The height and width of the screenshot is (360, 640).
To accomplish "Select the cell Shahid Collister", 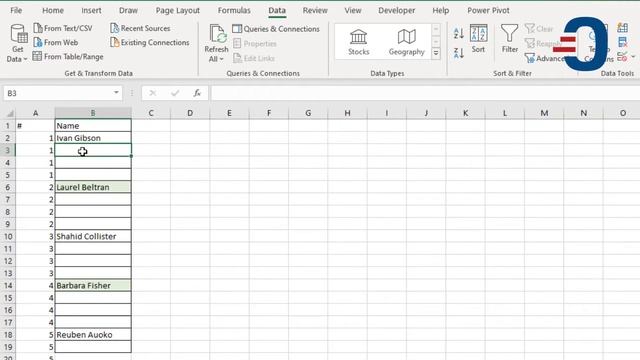I will tap(93, 236).
